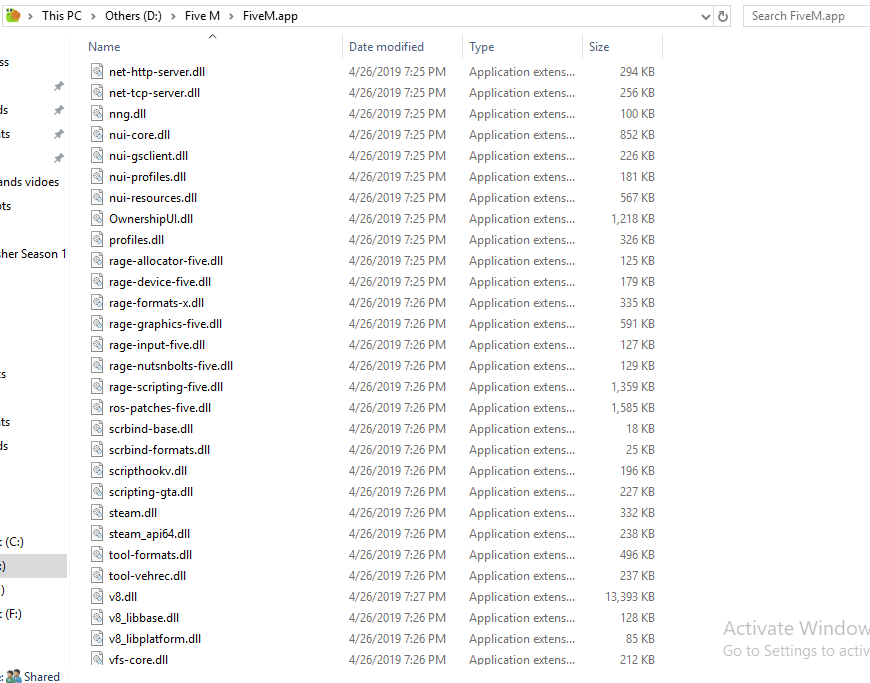
Task: Expand the chevron after Five M
Action: 231,16
